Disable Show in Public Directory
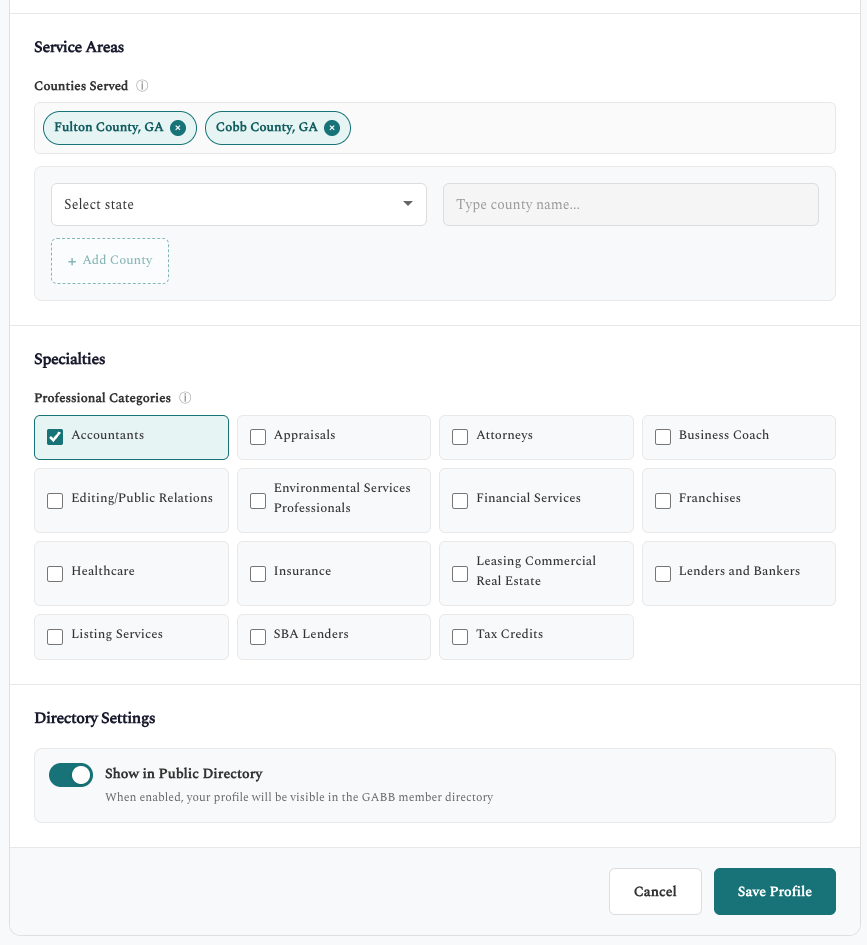Image resolution: width=867 pixels, height=945 pixels. [x=70, y=774]
